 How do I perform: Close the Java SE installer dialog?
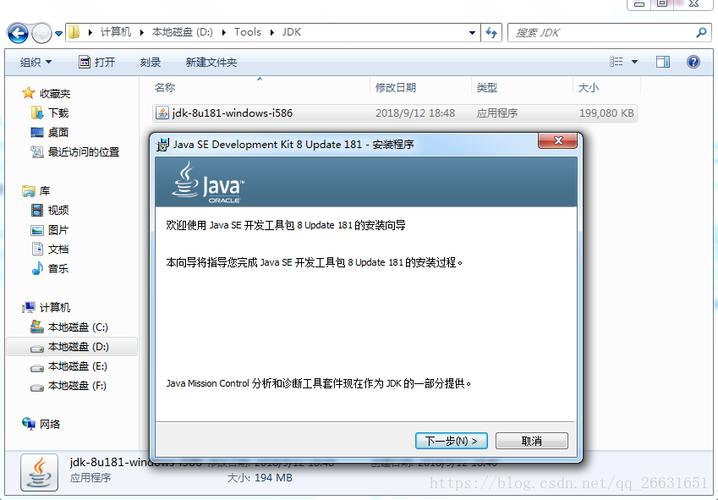click(x=558, y=141)
